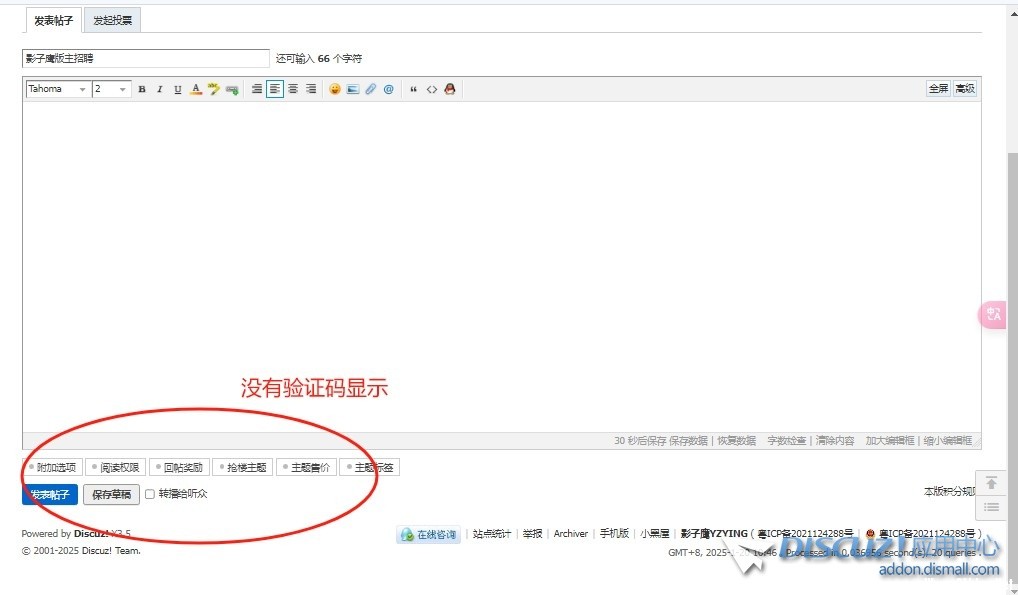Insert a smiley emoticon

[335, 89]
